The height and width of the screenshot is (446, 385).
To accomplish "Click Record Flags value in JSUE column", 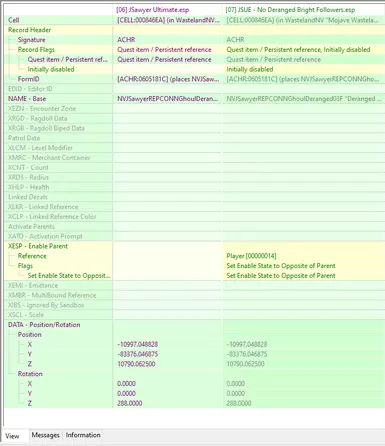I will tap(298, 50).
